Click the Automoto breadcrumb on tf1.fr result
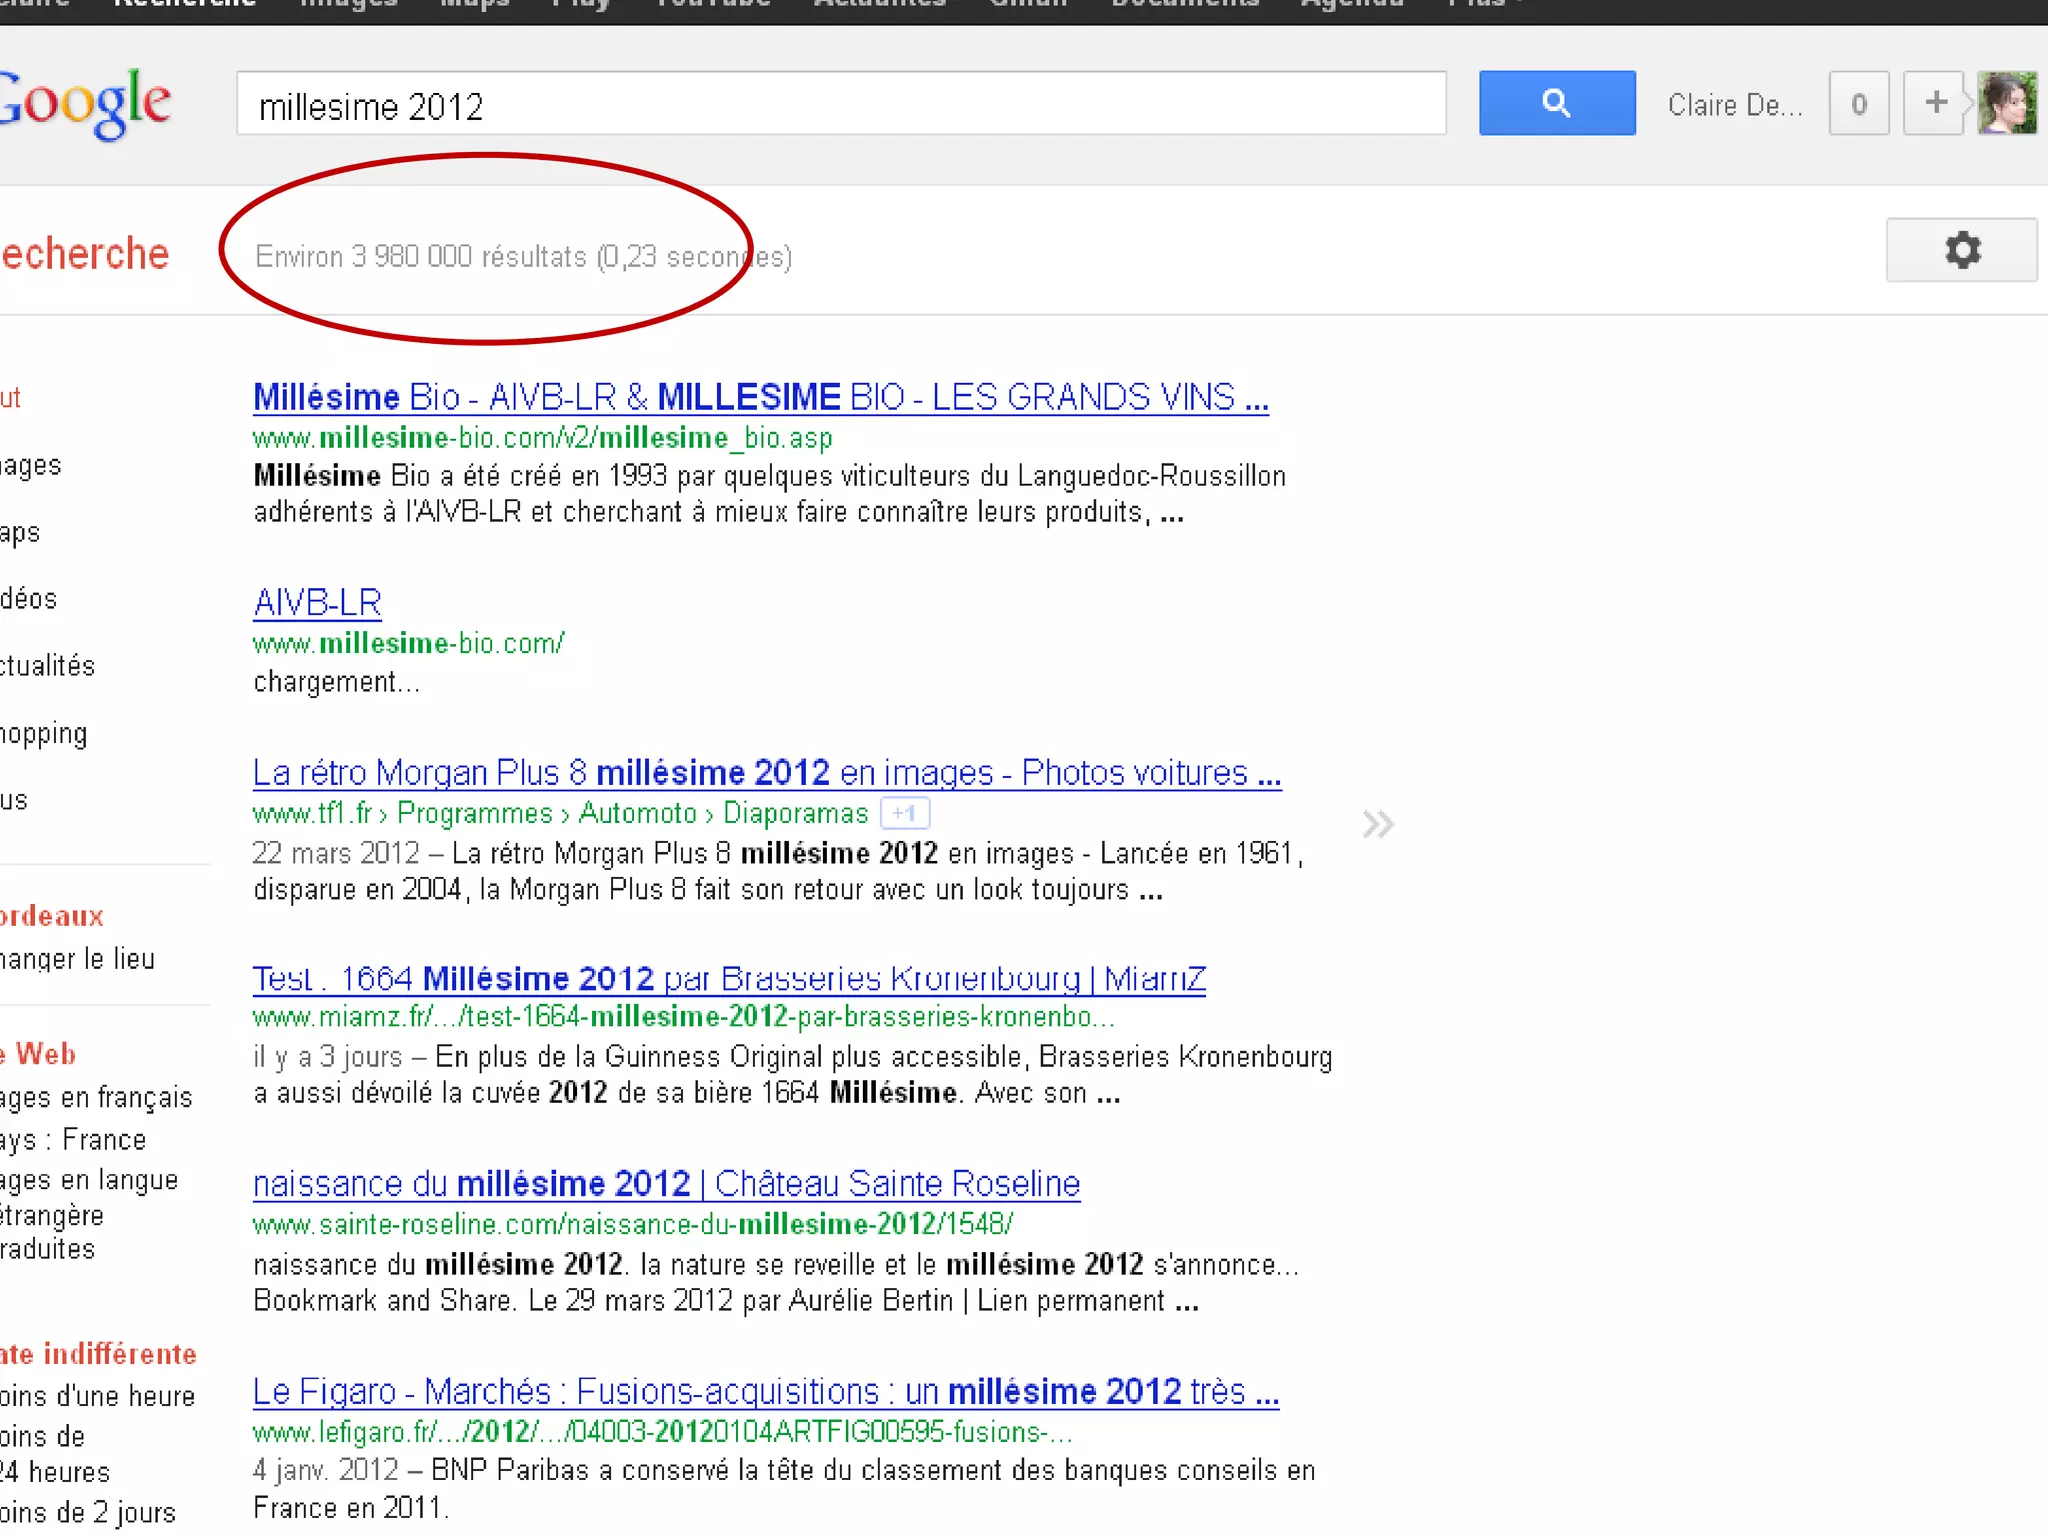Image resolution: width=2048 pixels, height=1539 pixels. (637, 813)
